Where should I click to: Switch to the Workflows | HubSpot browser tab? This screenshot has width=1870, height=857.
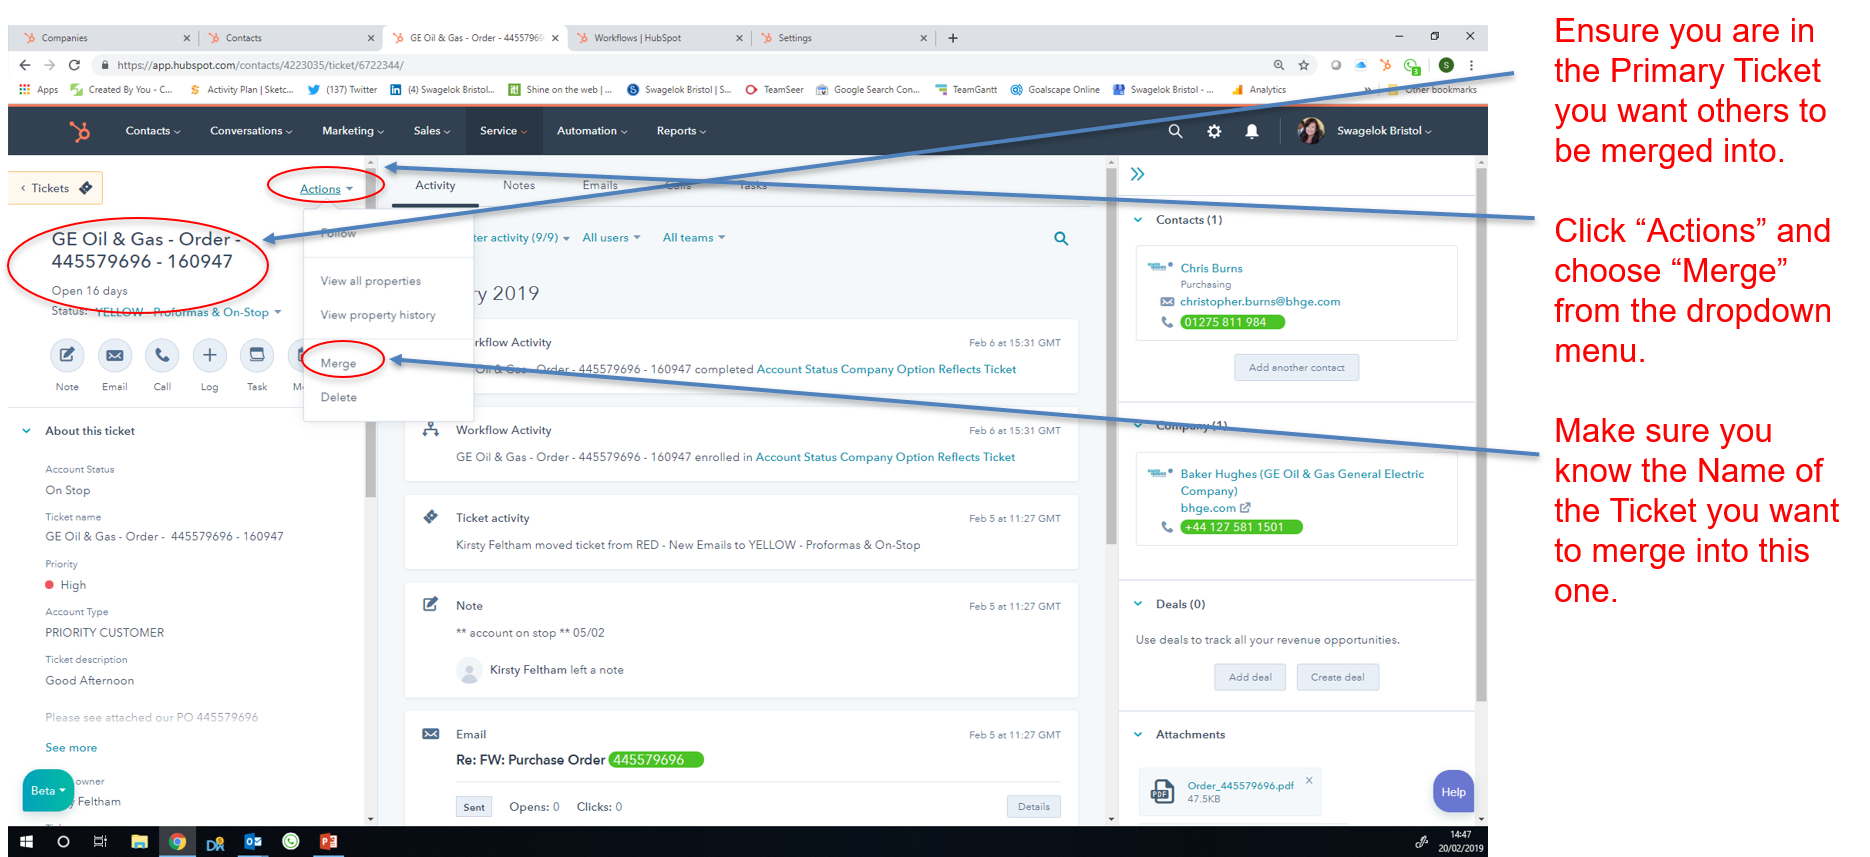(x=660, y=38)
